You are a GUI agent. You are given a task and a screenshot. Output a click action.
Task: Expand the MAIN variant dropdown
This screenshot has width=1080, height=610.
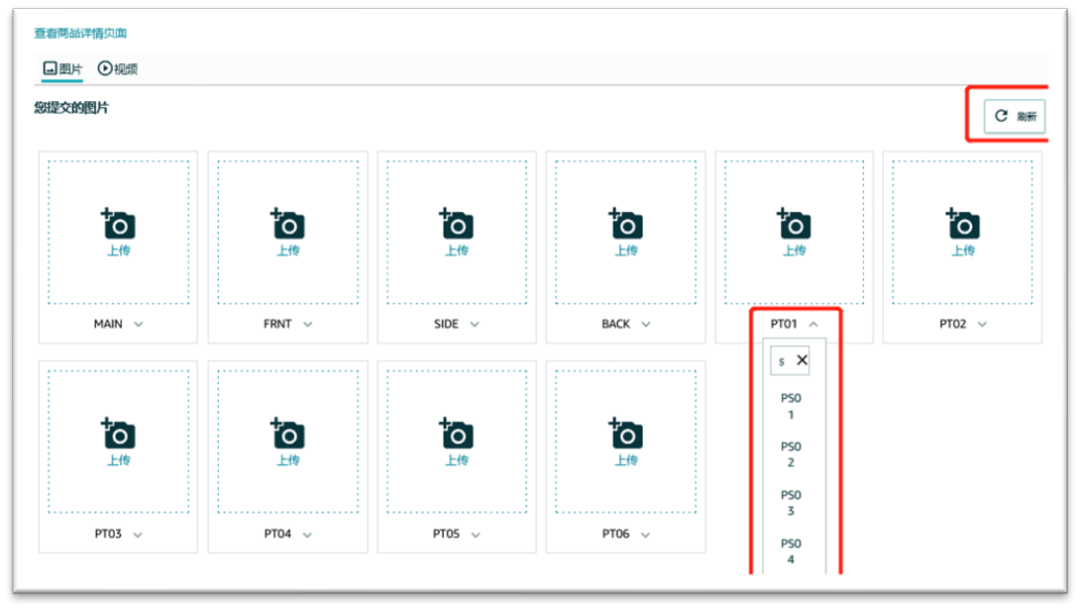click(138, 325)
